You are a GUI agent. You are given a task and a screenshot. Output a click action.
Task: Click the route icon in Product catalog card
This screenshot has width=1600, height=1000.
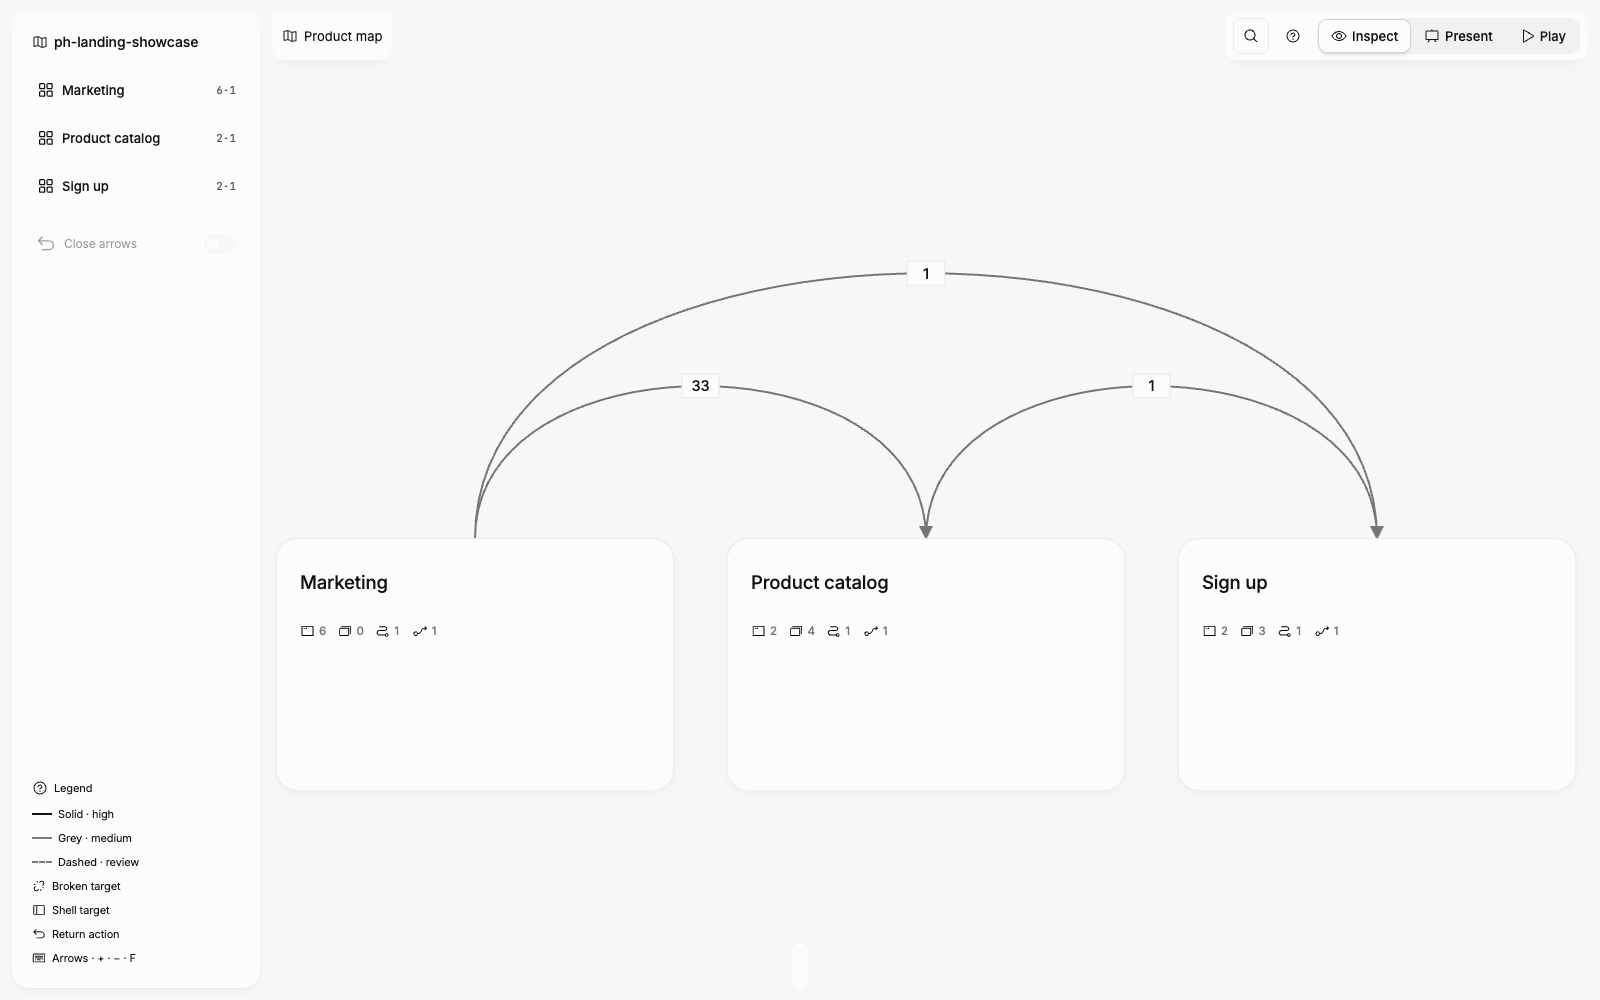833,631
